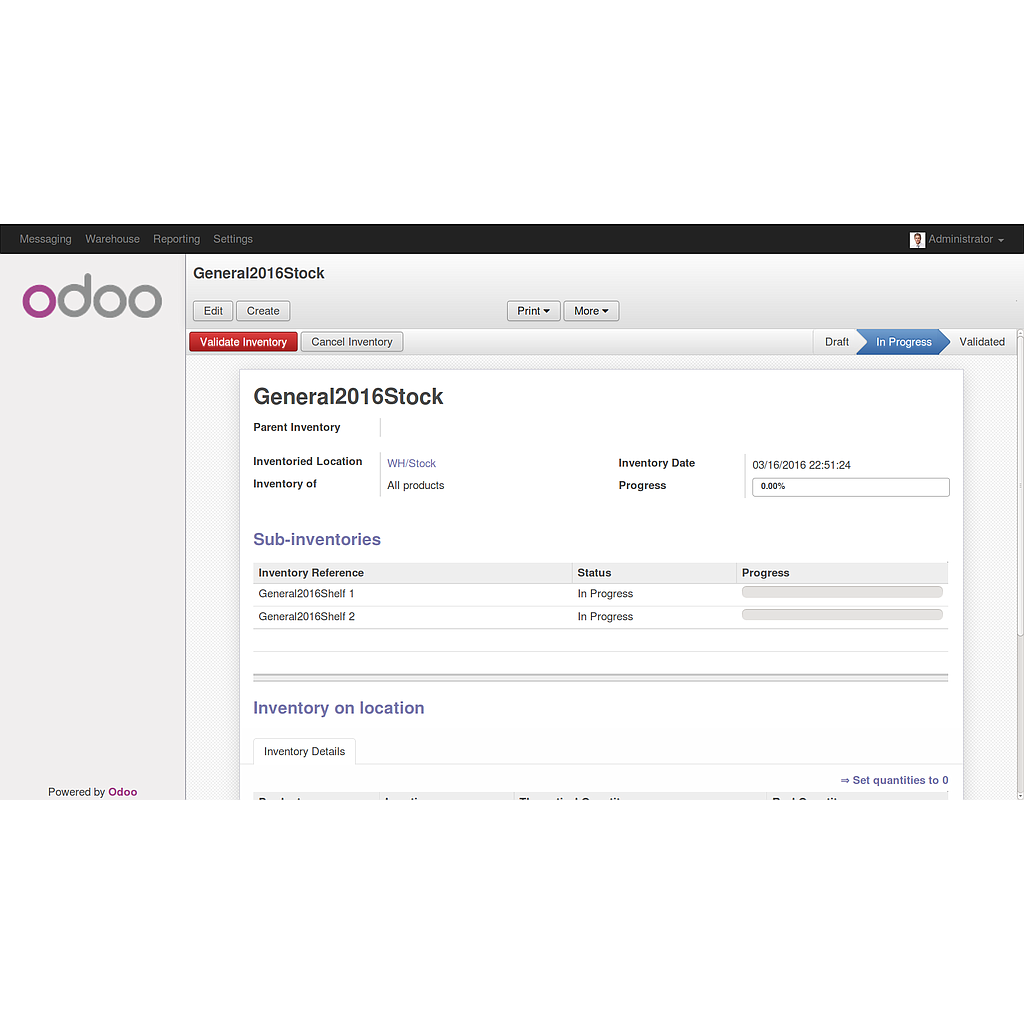The width and height of the screenshot is (1024, 1024).
Task: Open the General2016Shelf 1 sub-inventory row
Action: coord(306,594)
